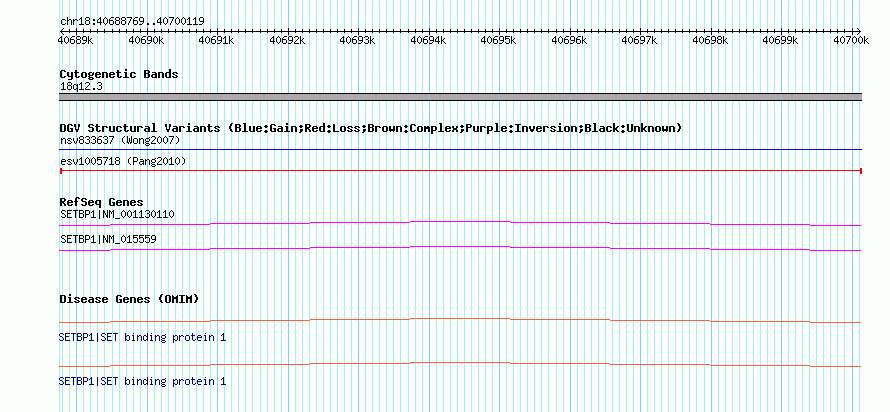Click the gray 18q12.3 cytogenetic band bar
The height and width of the screenshot is (412, 890).
point(460,97)
